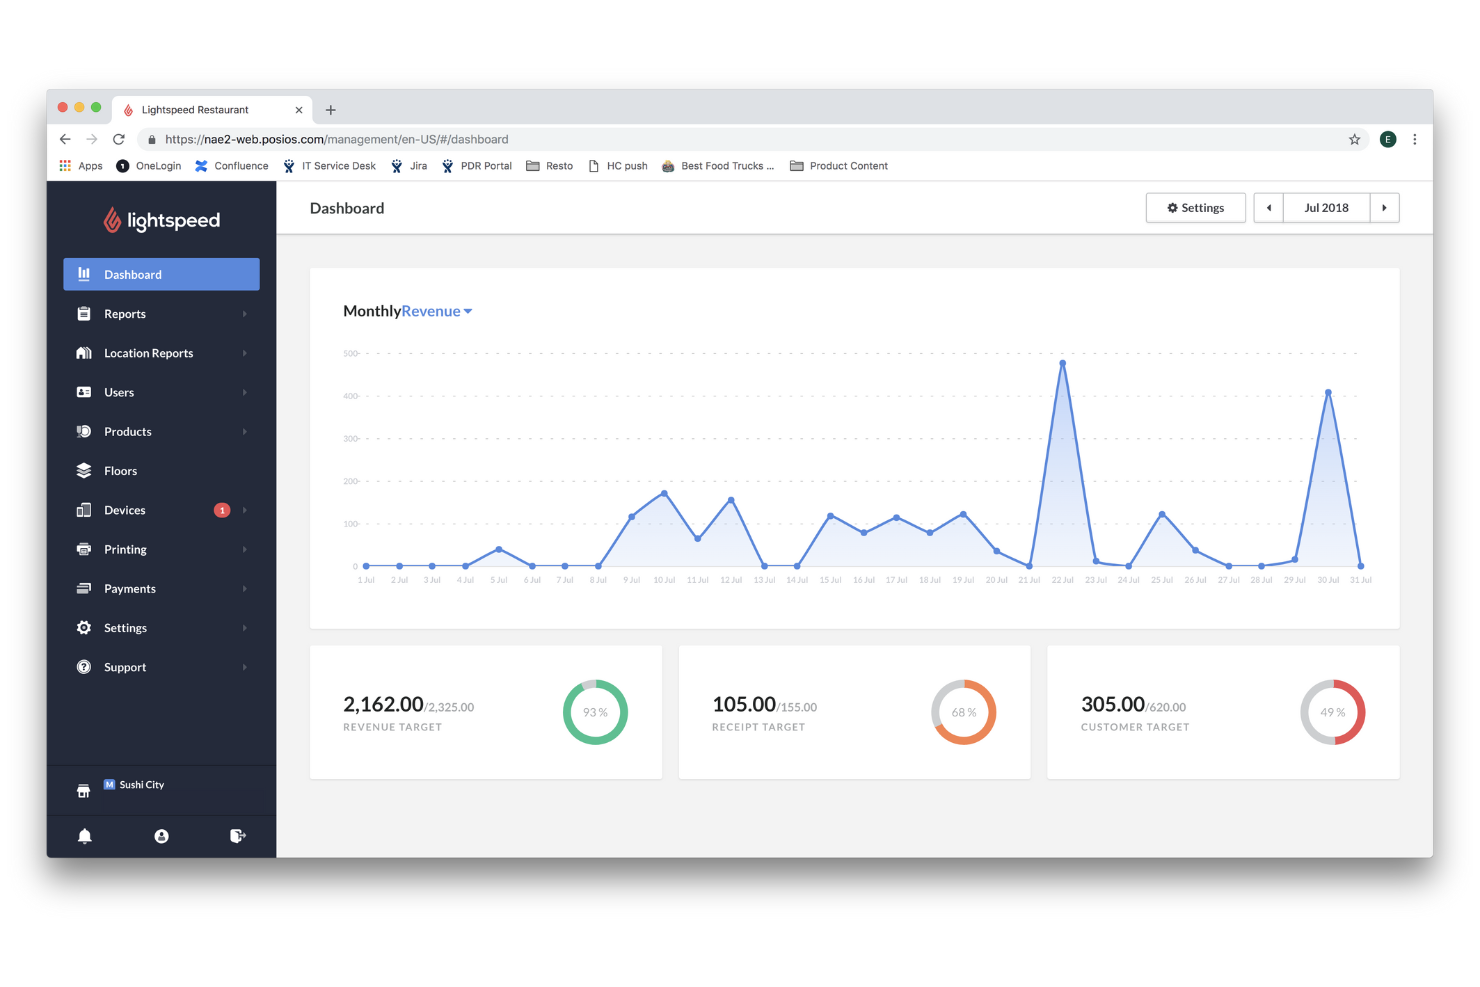1480x987 pixels.
Task: Select the Printing section
Action: coord(125,549)
